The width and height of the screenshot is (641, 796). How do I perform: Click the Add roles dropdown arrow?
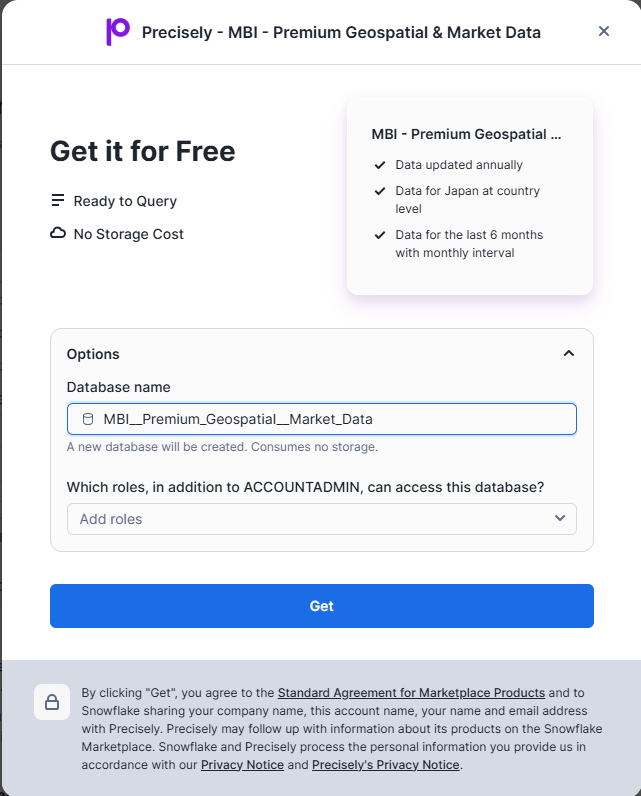pos(560,519)
